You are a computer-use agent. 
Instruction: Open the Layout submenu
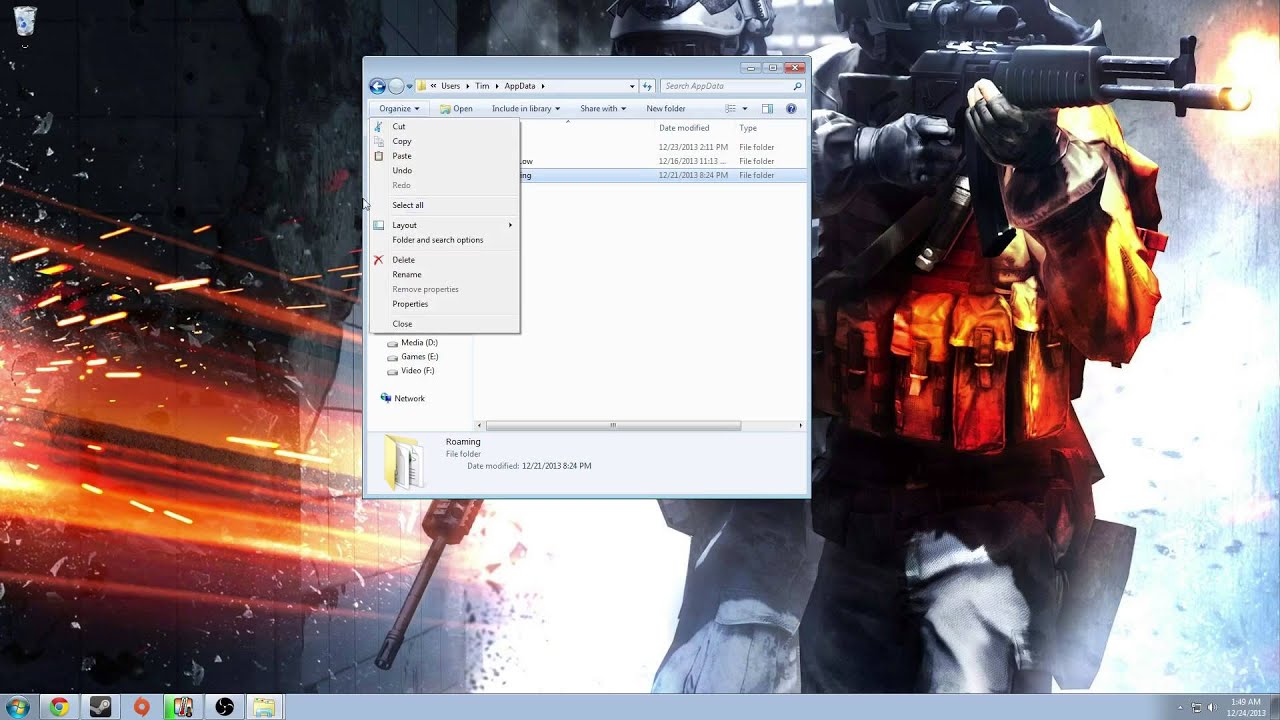(x=444, y=225)
